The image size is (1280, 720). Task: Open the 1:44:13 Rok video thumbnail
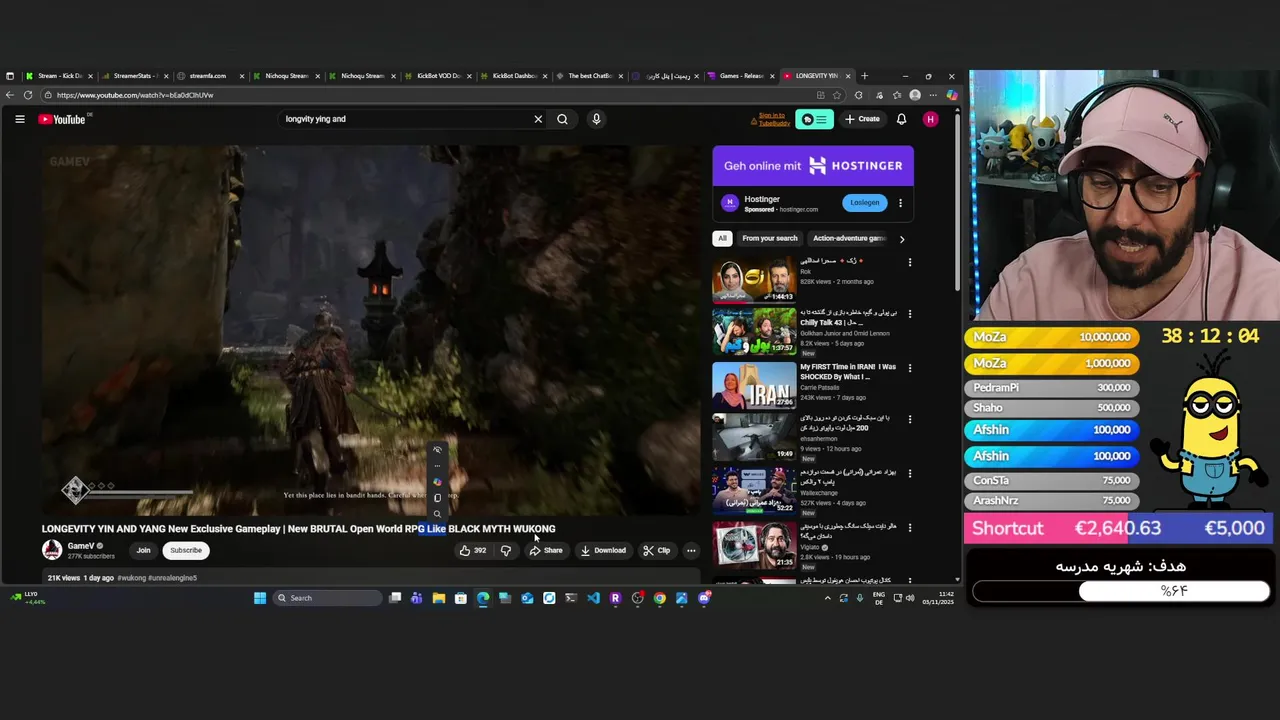click(x=754, y=280)
